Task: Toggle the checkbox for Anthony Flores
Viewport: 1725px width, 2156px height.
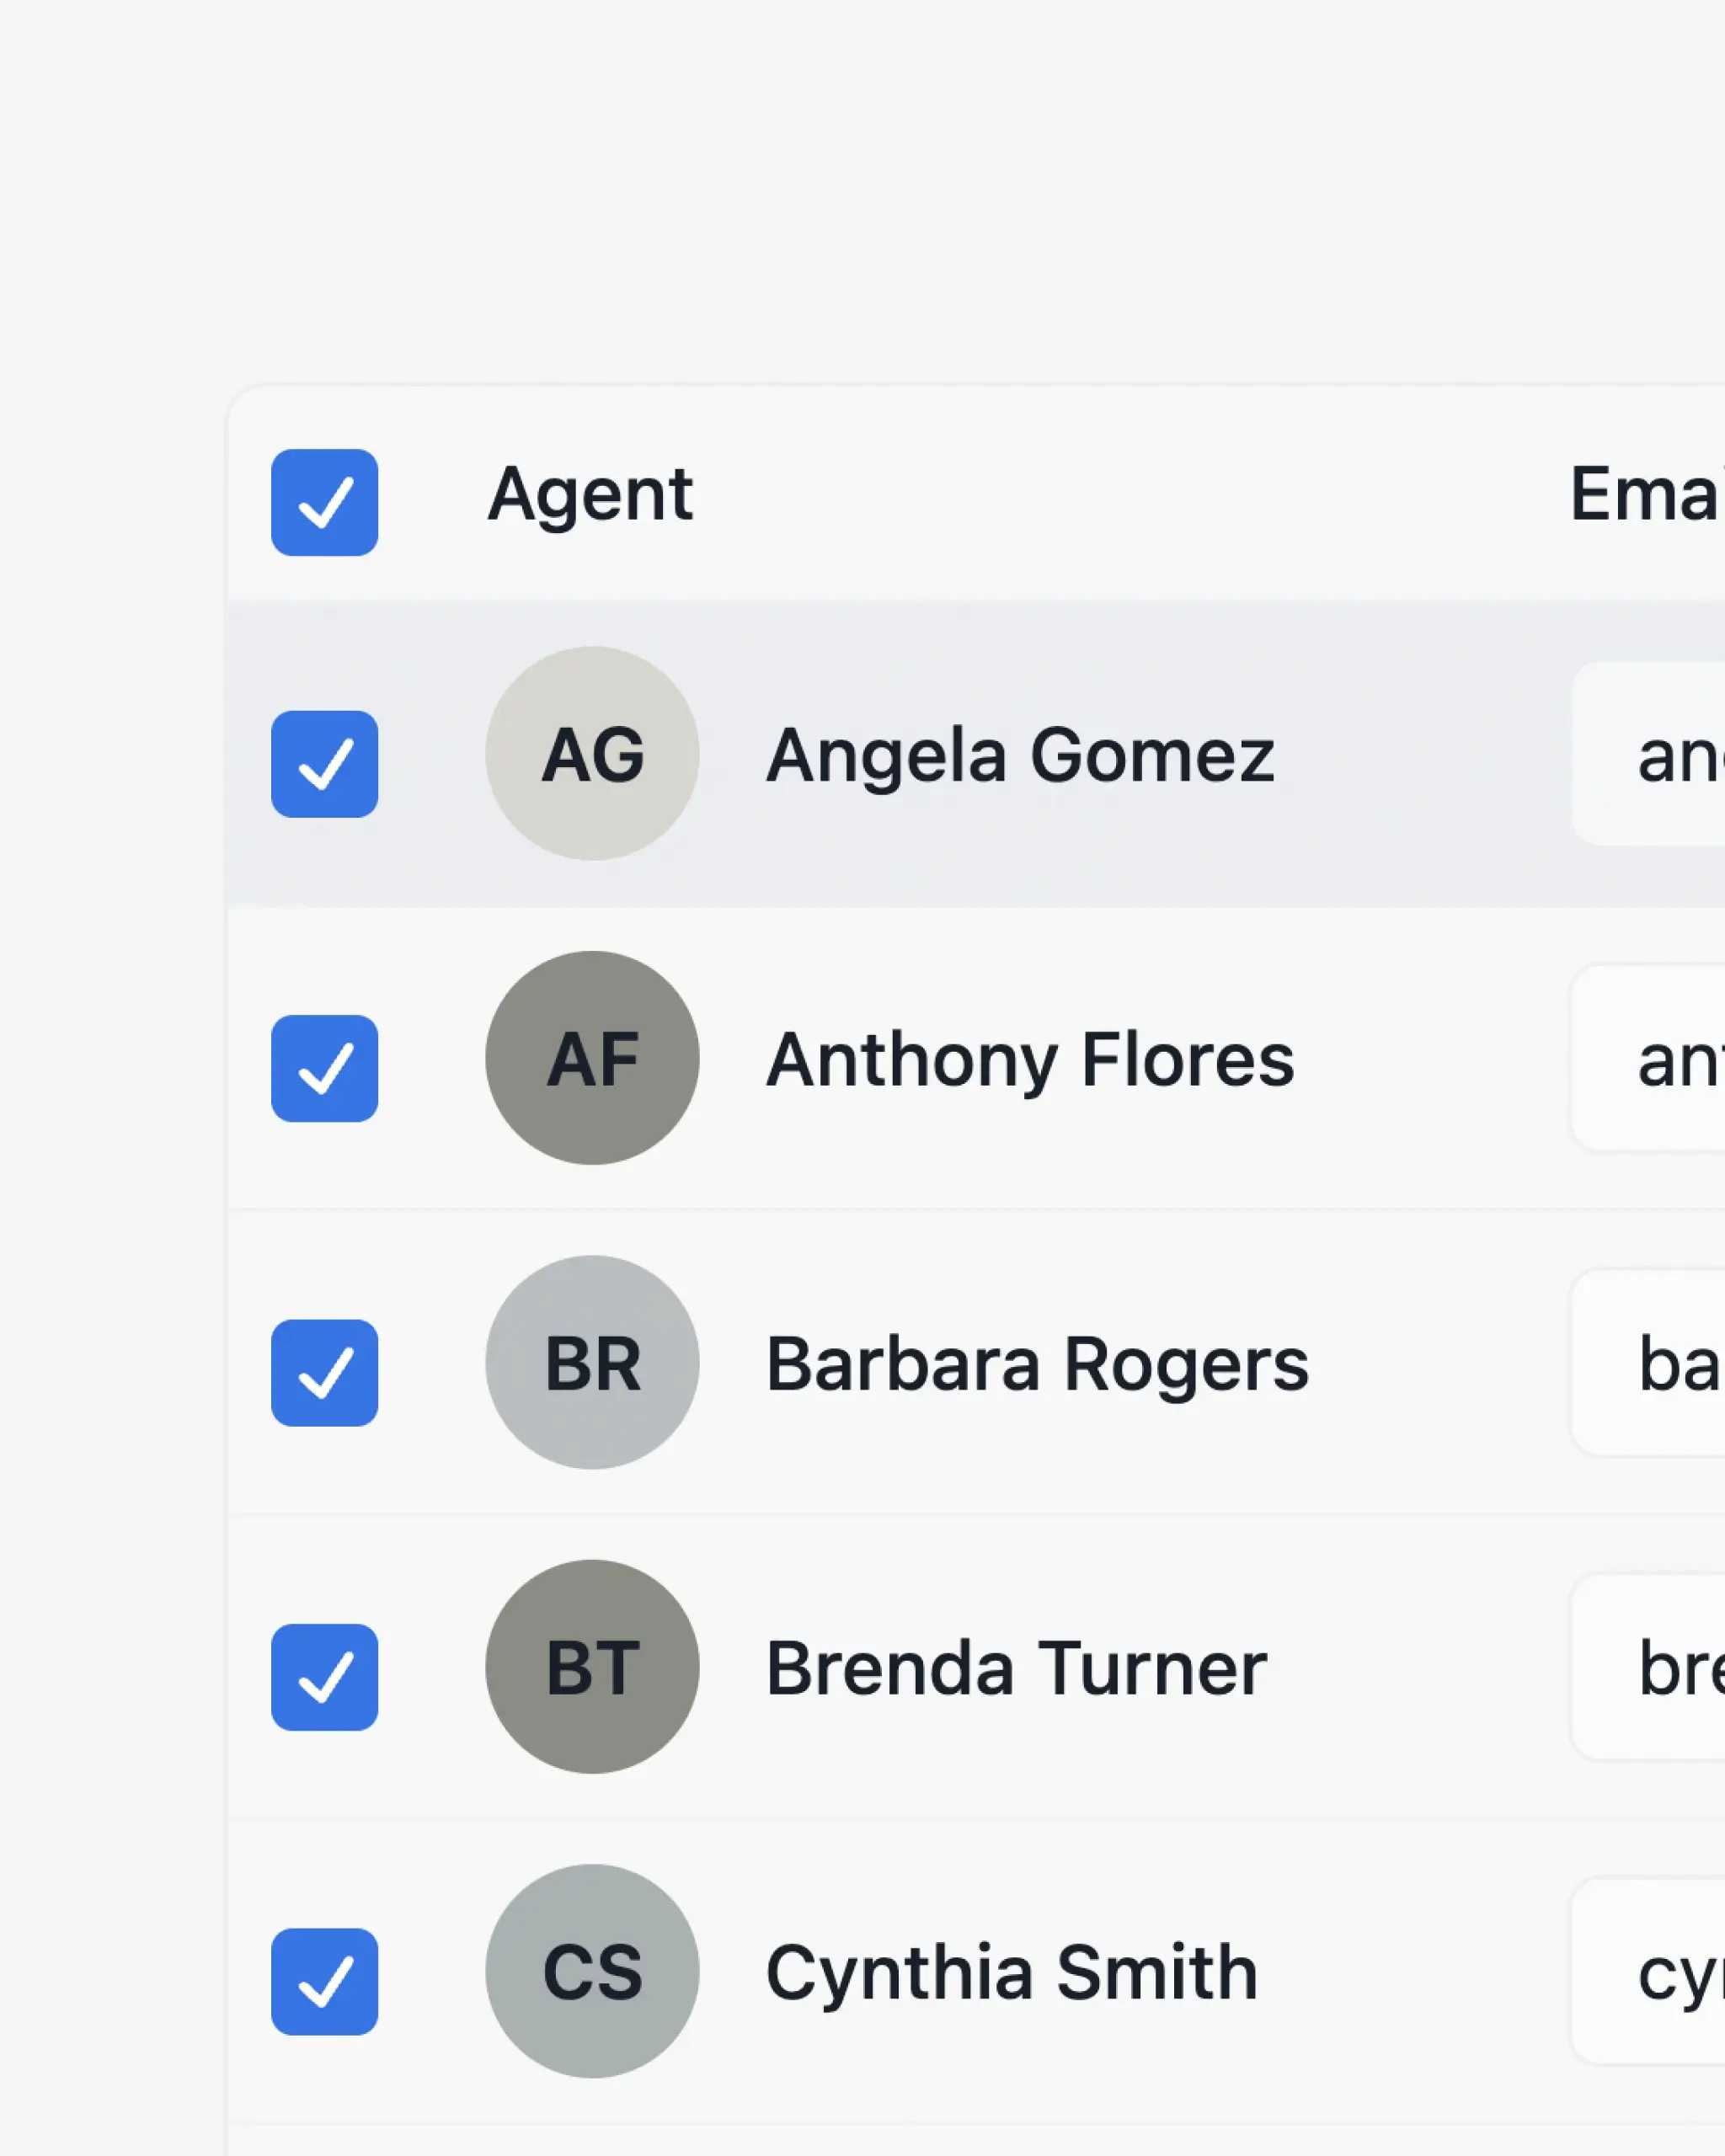Action: click(x=324, y=1068)
